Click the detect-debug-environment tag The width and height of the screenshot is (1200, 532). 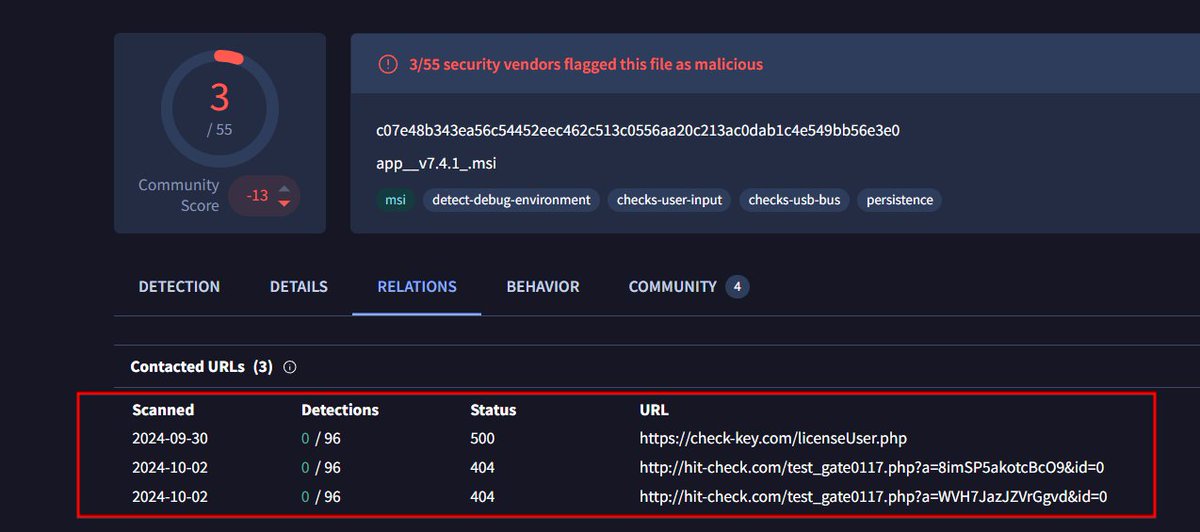pos(512,200)
